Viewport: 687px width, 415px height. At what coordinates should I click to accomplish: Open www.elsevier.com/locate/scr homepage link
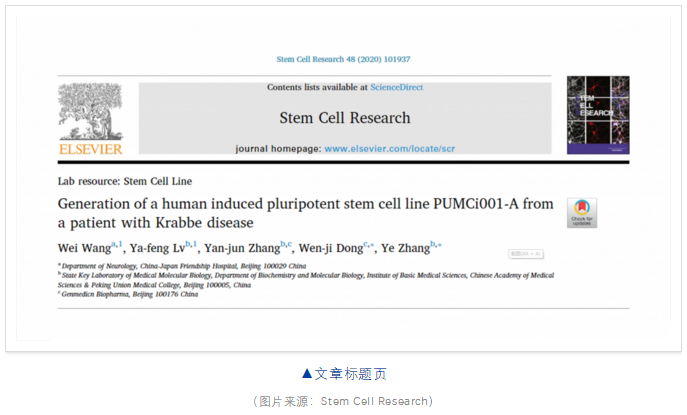(x=390, y=149)
